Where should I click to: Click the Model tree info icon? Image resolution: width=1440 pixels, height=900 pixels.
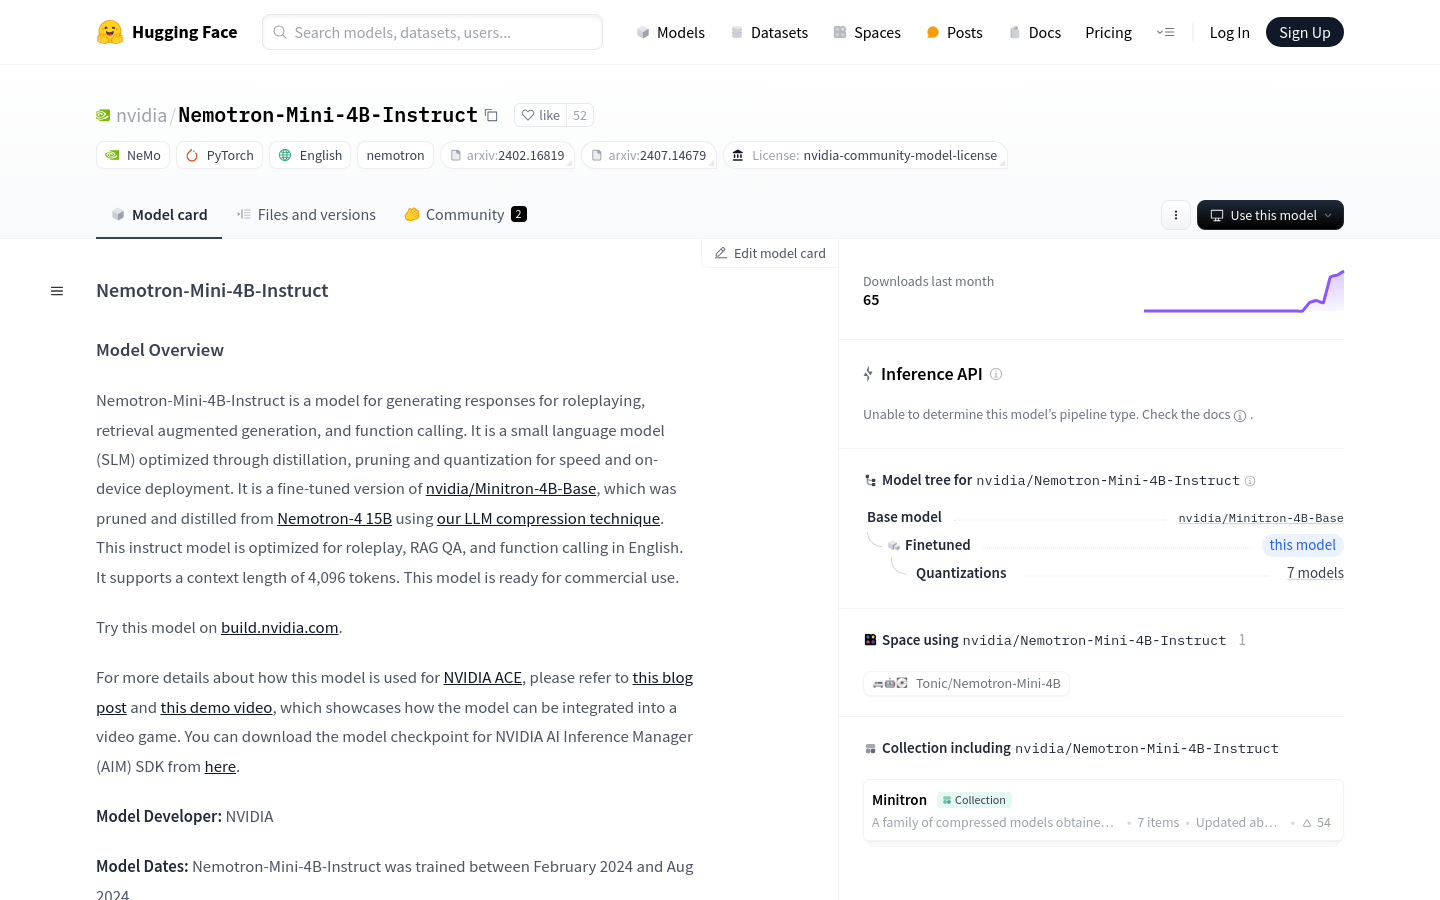1250,481
